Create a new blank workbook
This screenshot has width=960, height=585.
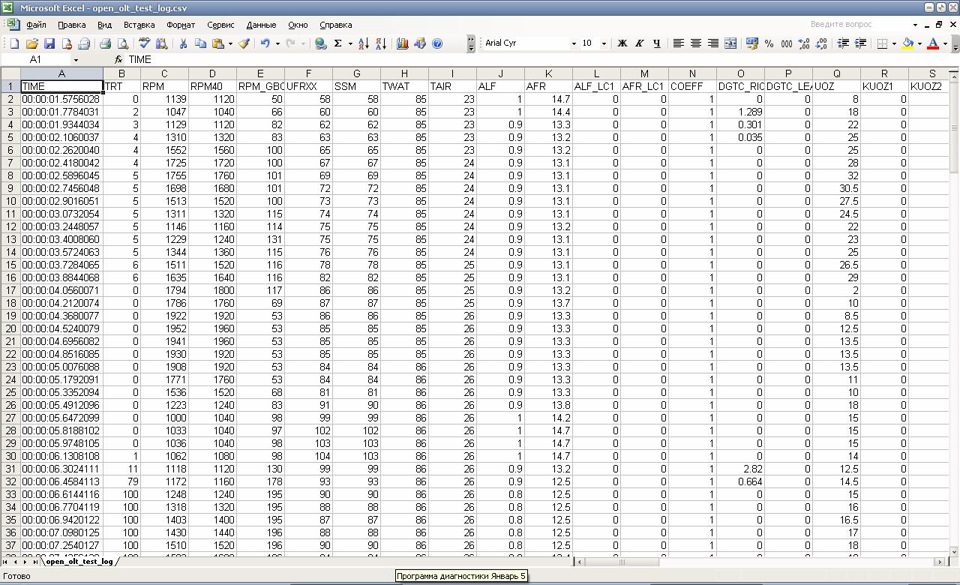click(x=14, y=43)
